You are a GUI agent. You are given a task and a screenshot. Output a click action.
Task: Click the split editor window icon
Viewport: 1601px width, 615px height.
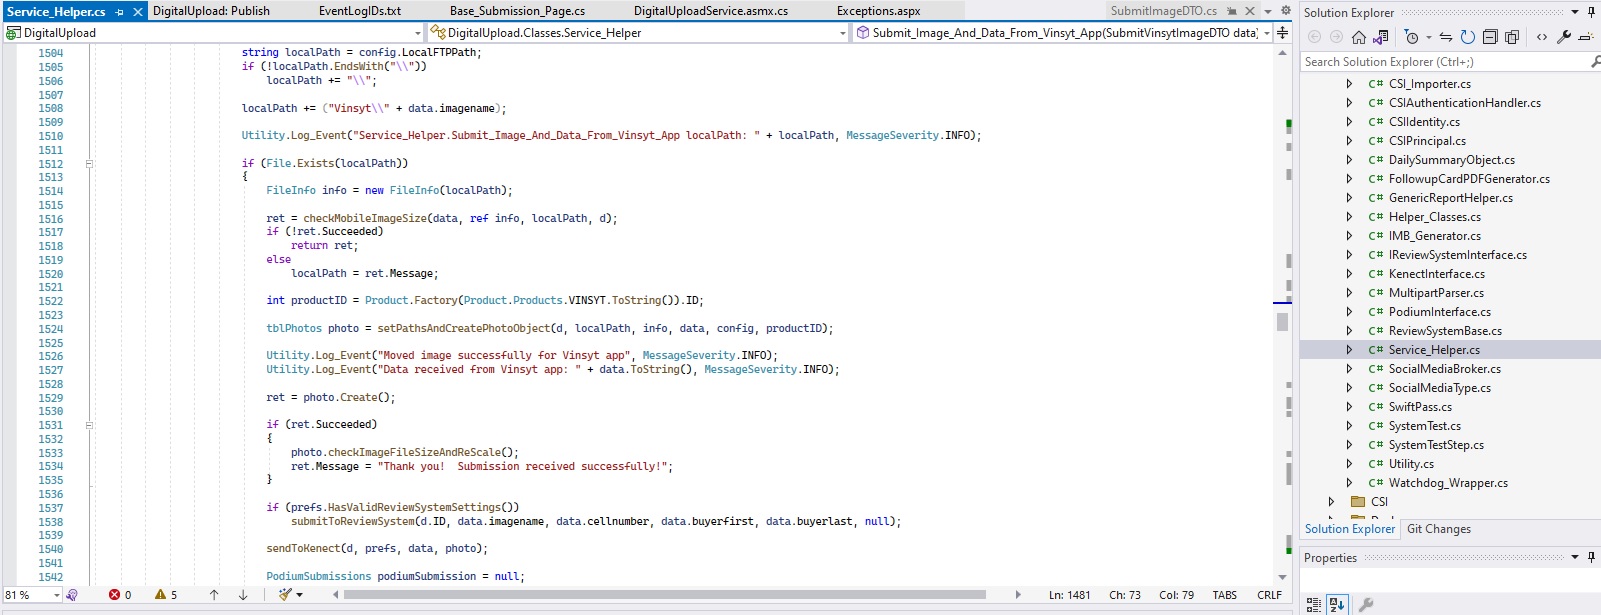click(1282, 33)
